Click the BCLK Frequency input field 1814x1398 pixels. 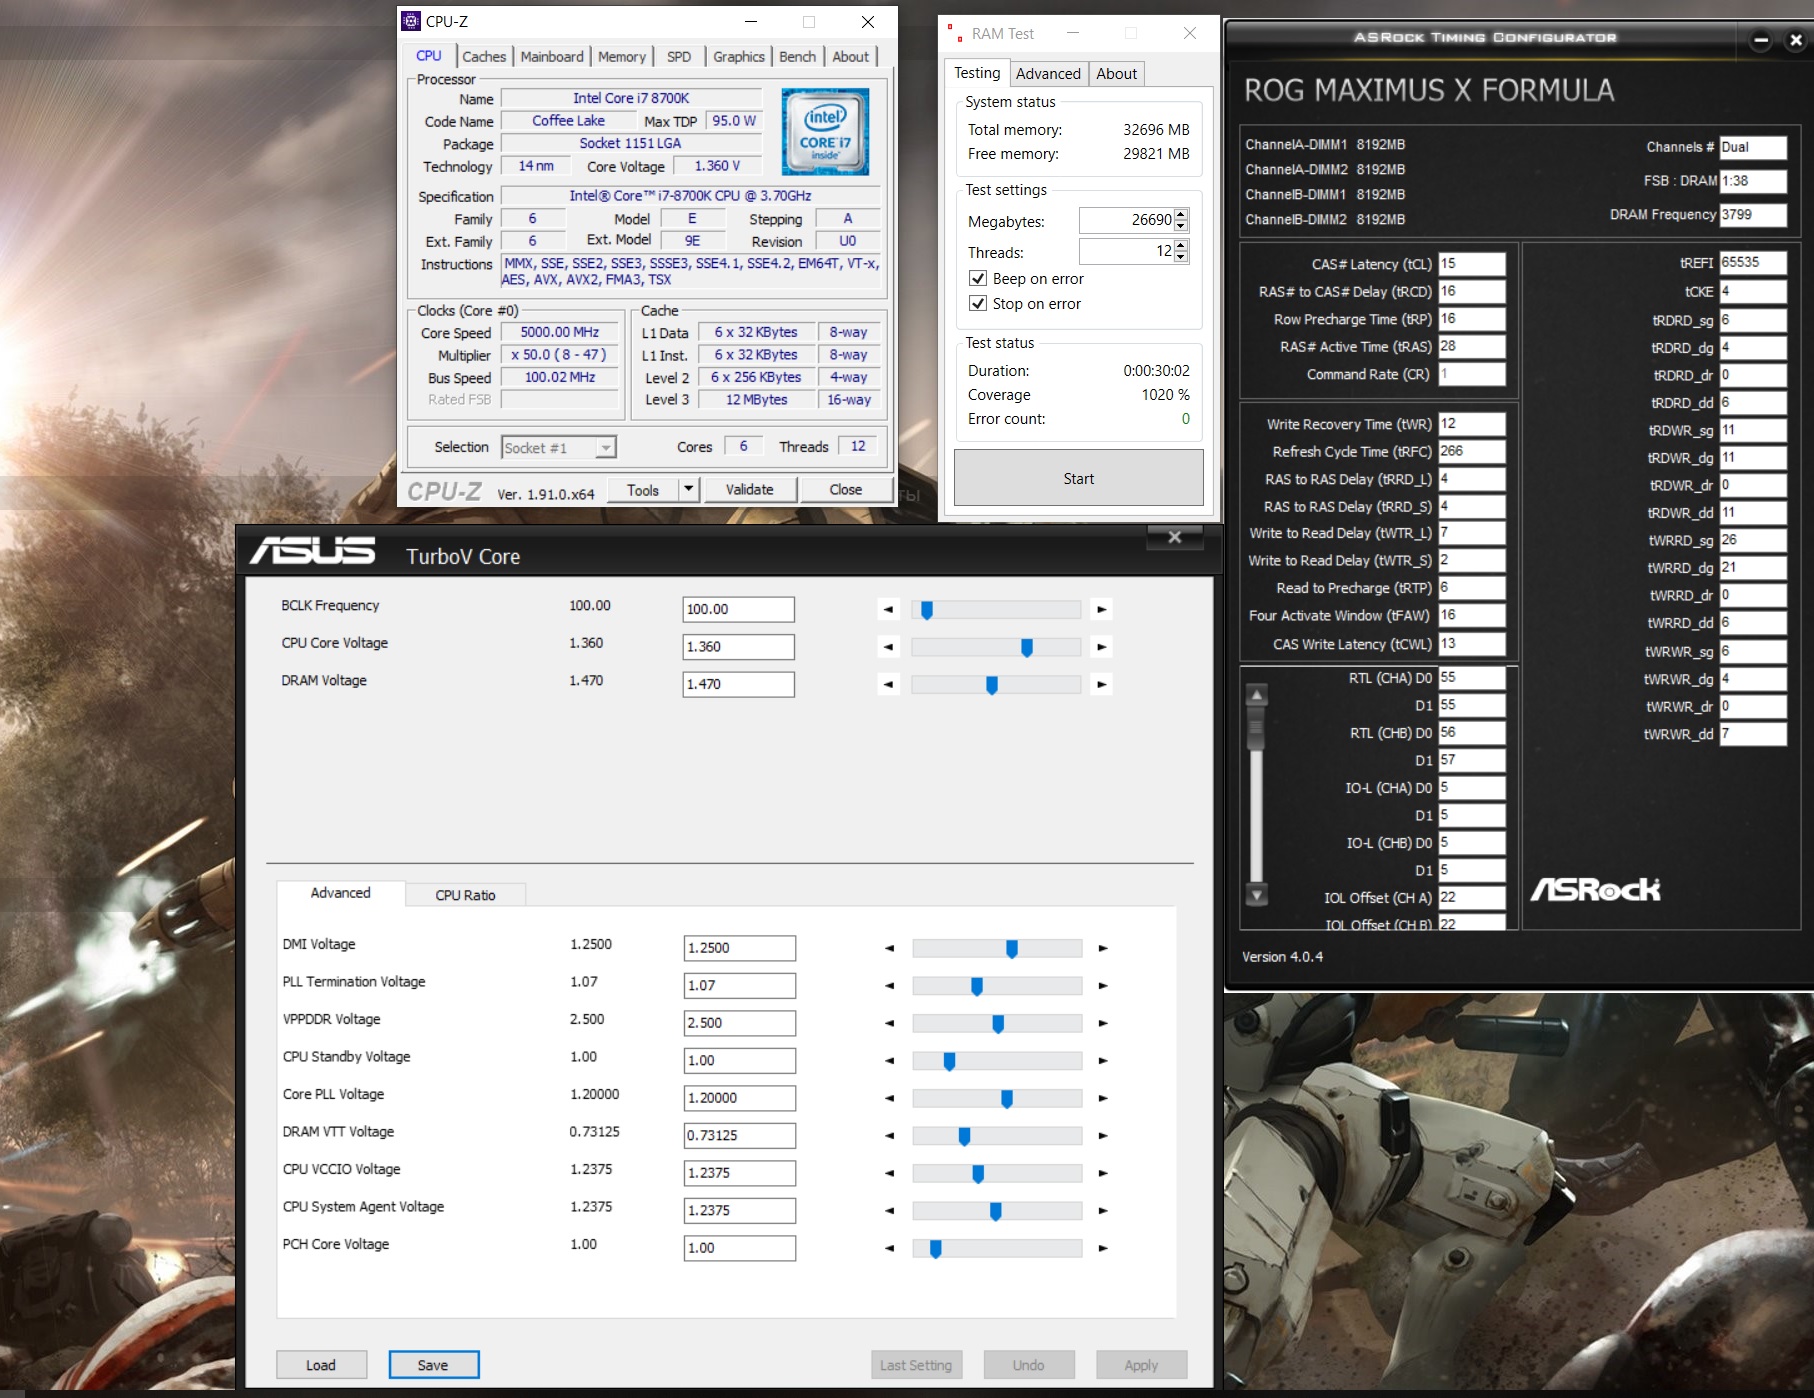click(x=738, y=609)
